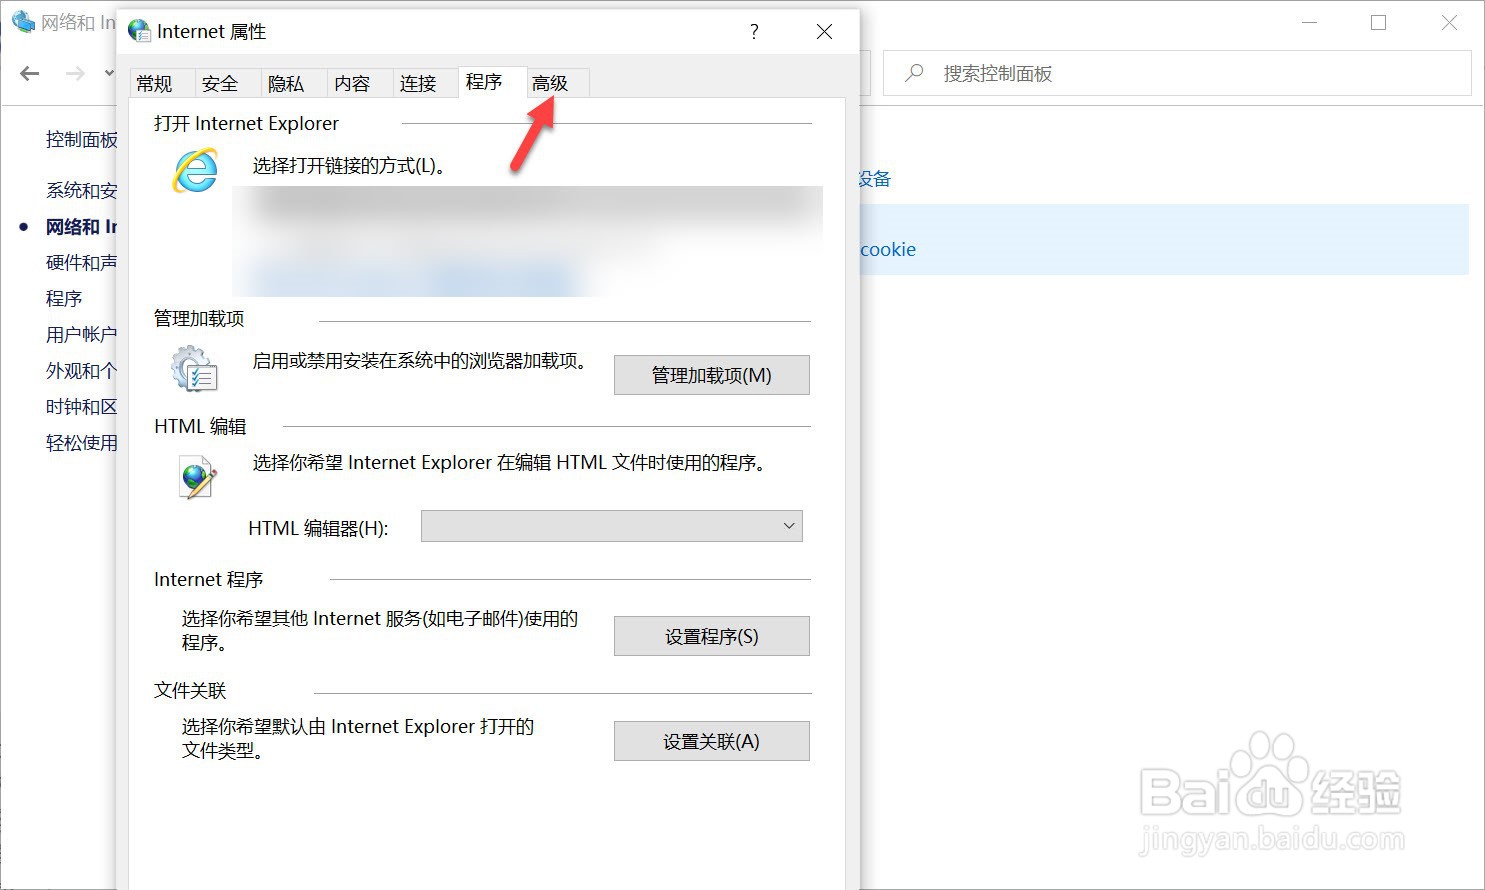Maximize the Control Panel window
Screen dimensions: 1485x890
click(1378, 23)
